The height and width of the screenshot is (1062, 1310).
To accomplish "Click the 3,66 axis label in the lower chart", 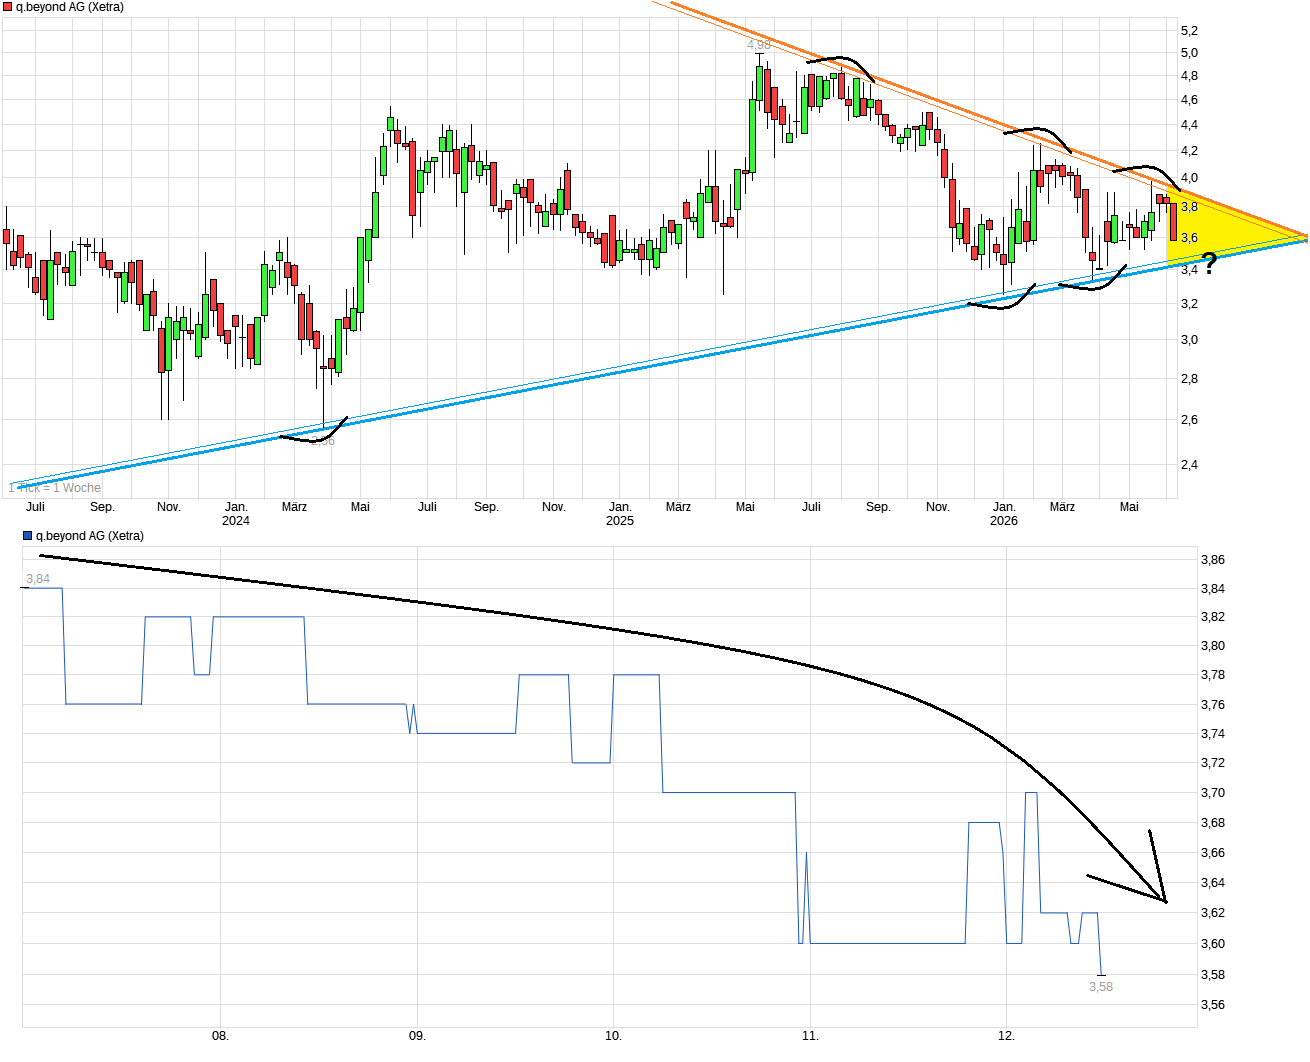I will 1212,853.
